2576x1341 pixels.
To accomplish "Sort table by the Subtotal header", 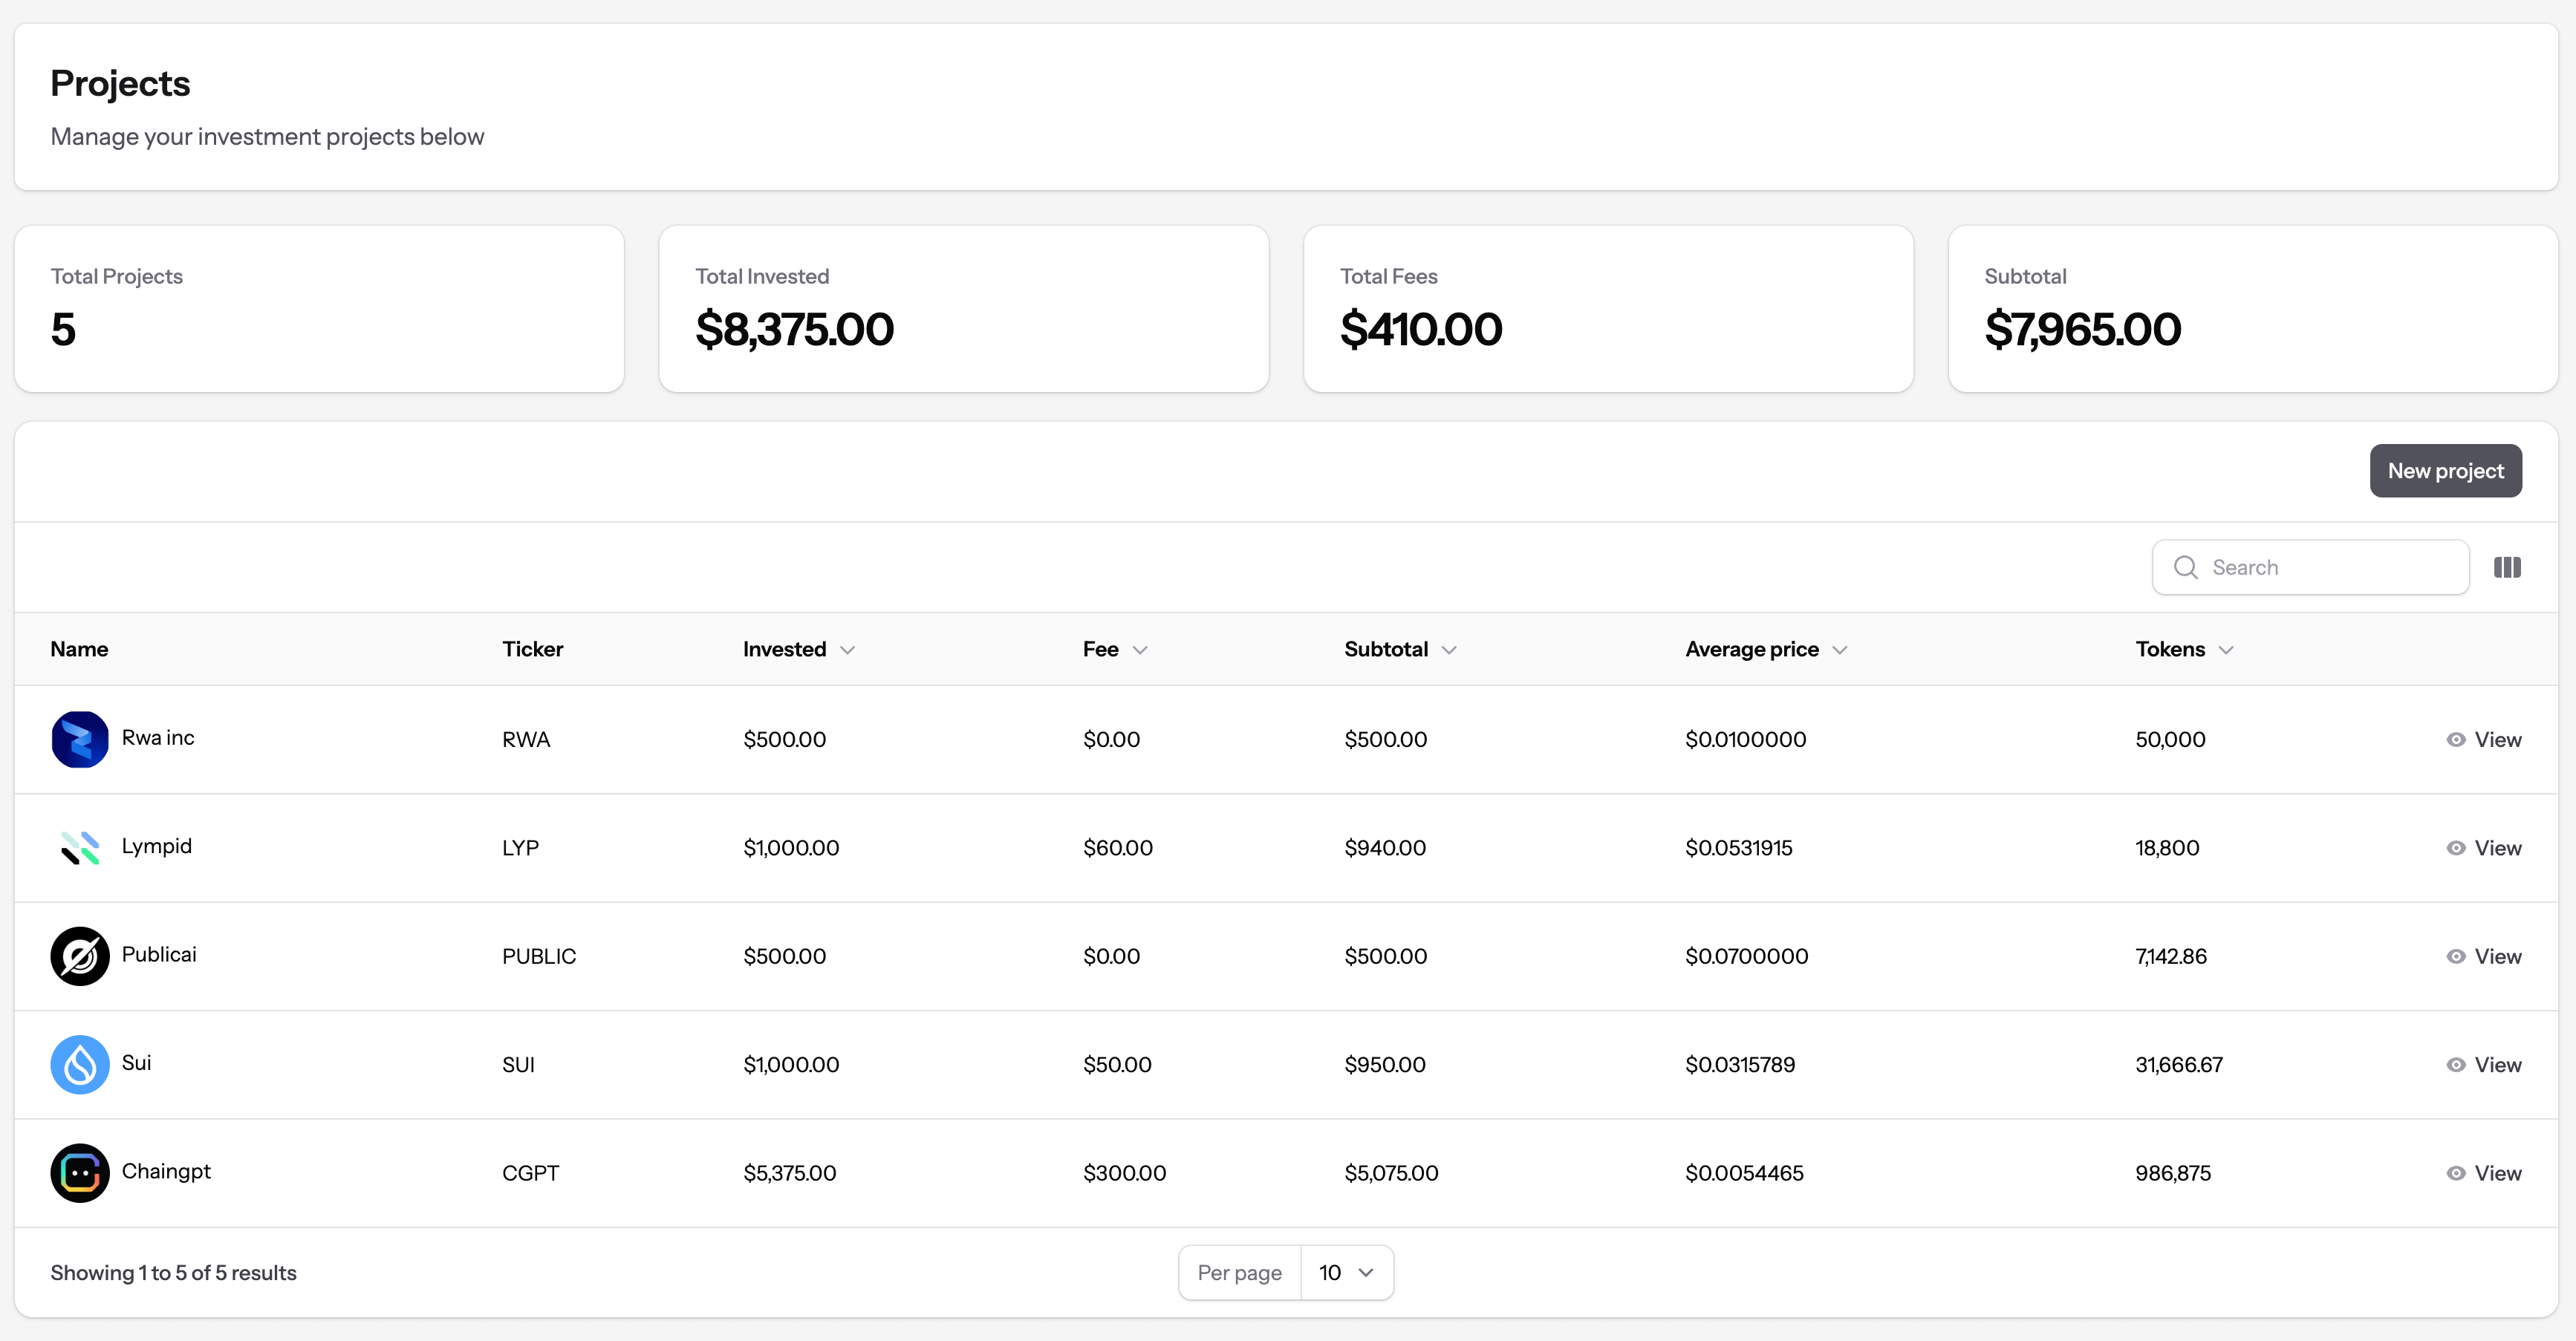I will tap(1399, 649).
